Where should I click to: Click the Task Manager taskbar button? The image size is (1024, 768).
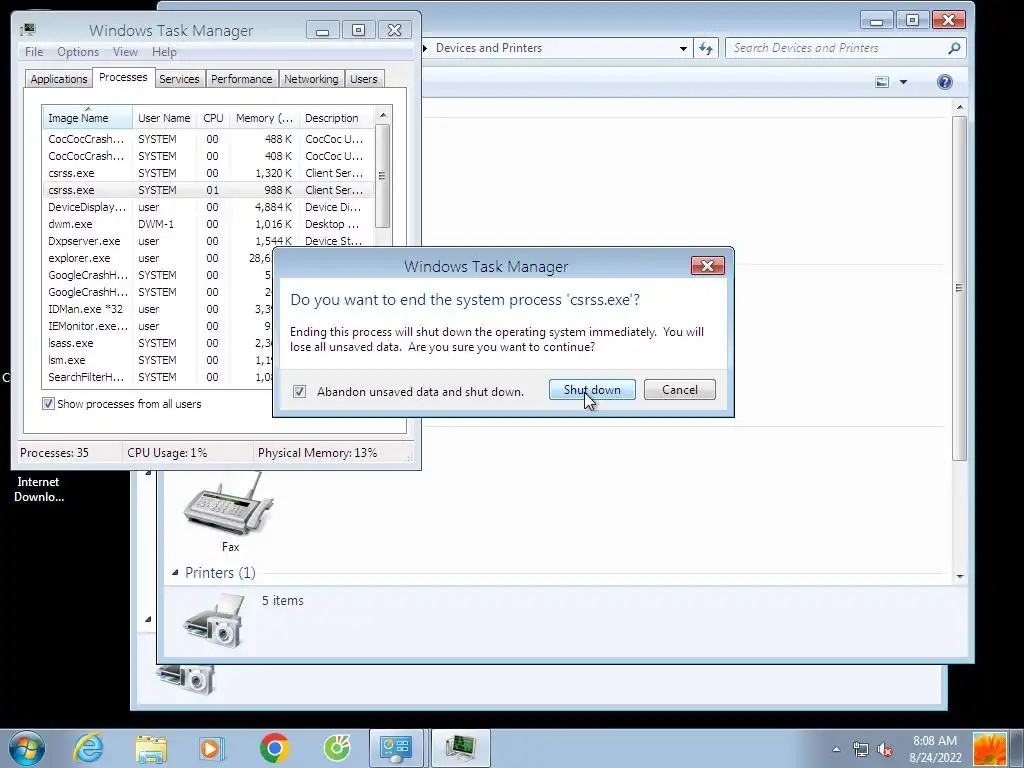pos(461,748)
